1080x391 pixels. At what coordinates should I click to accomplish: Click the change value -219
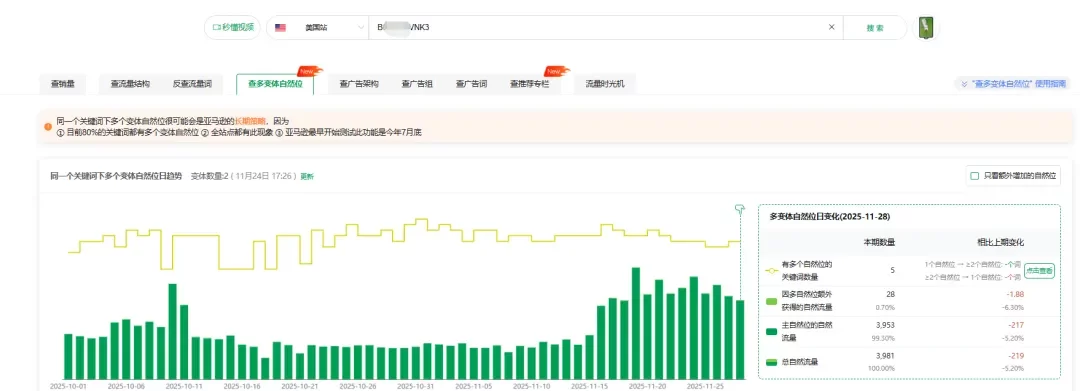[x=1016, y=355]
